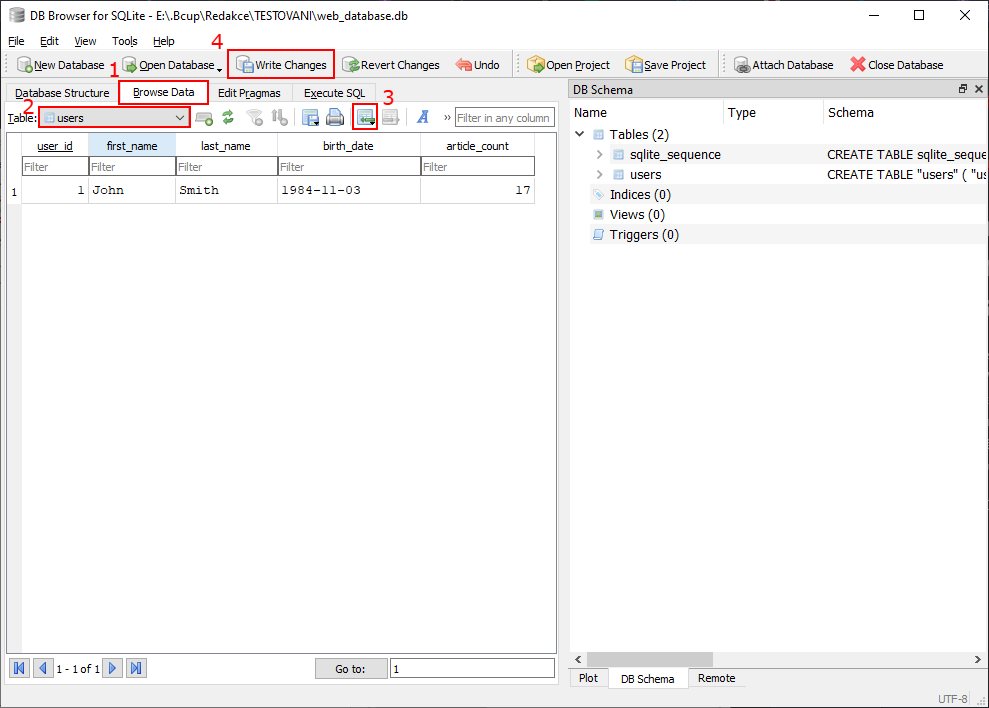This screenshot has height=708, width=989.
Task: Collapse the Tables (2) tree item
Action: [x=579, y=133]
